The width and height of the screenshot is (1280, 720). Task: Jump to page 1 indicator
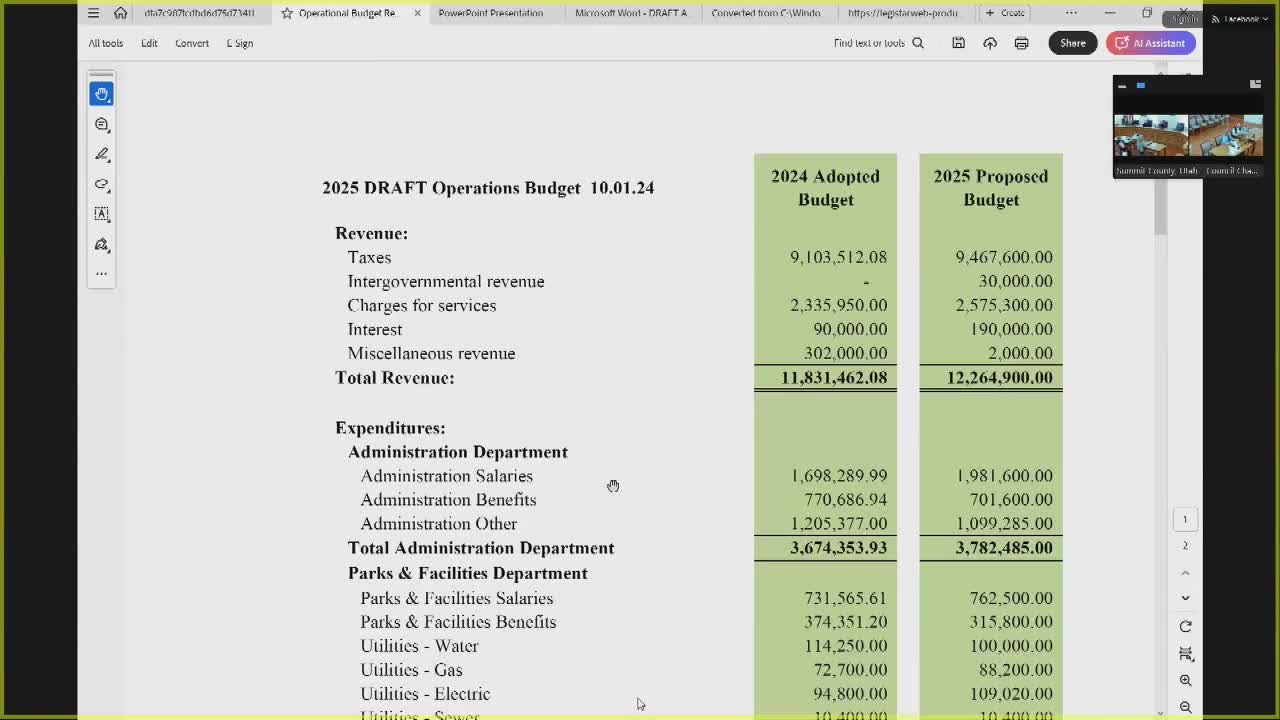point(1185,519)
